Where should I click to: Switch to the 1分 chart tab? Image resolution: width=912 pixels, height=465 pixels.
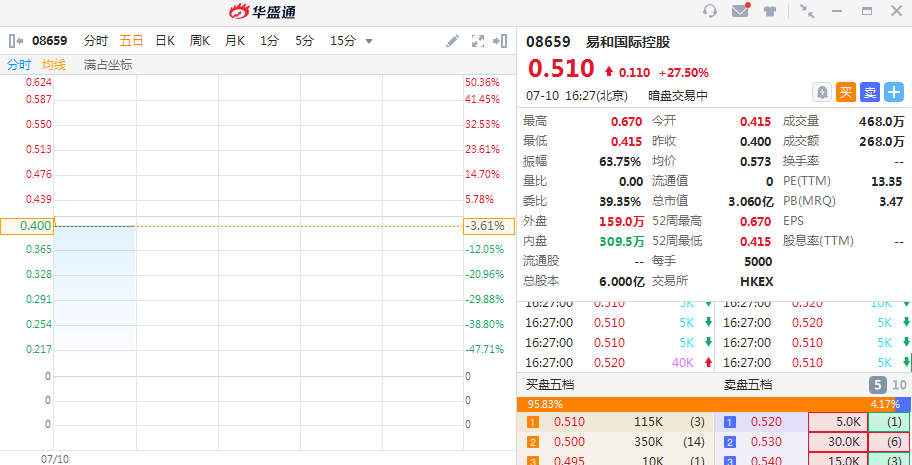click(x=269, y=41)
